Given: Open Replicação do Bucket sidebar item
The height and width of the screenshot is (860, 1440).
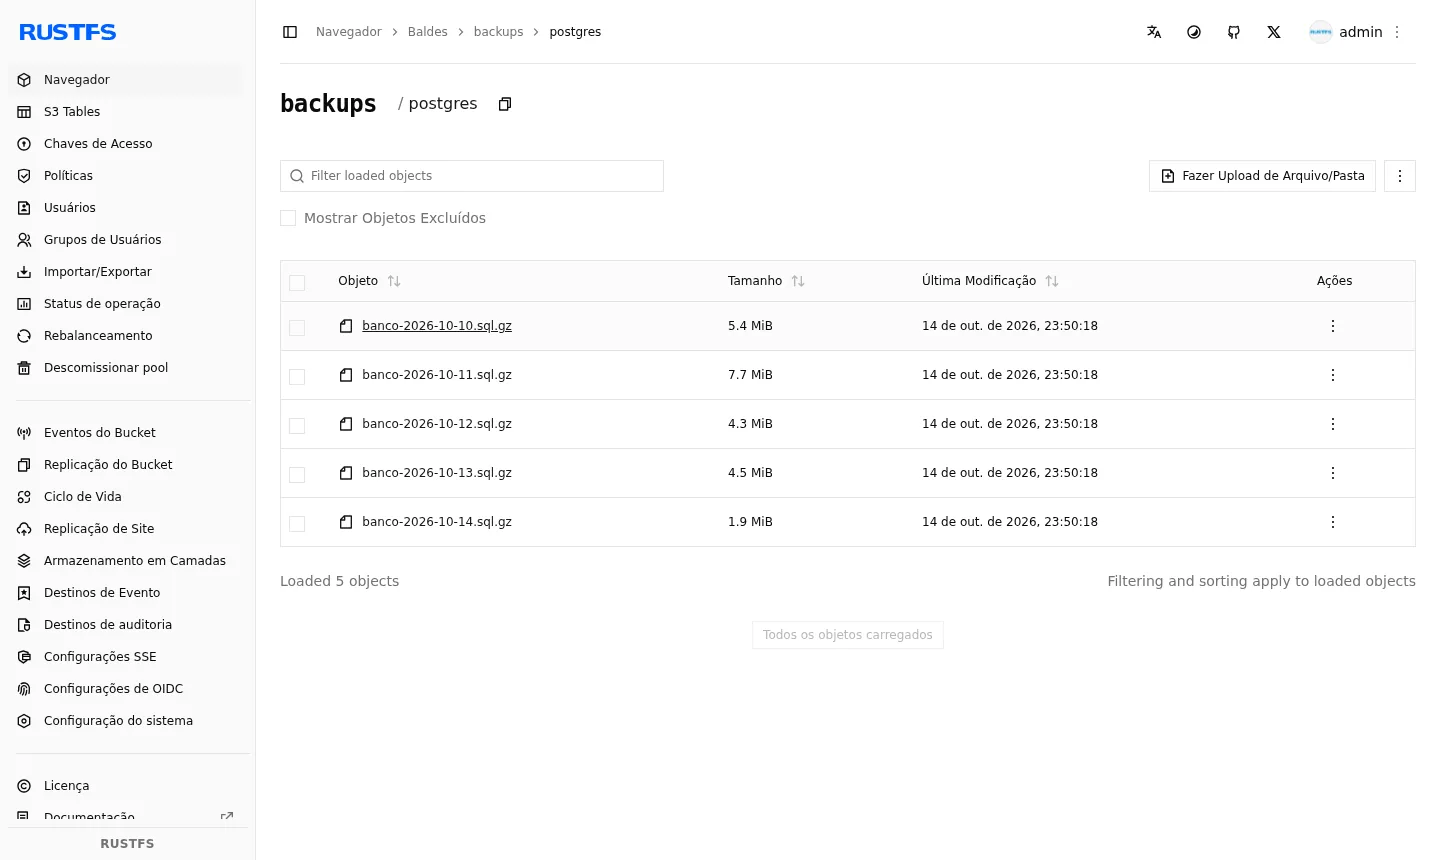Looking at the screenshot, I should click(x=126, y=465).
